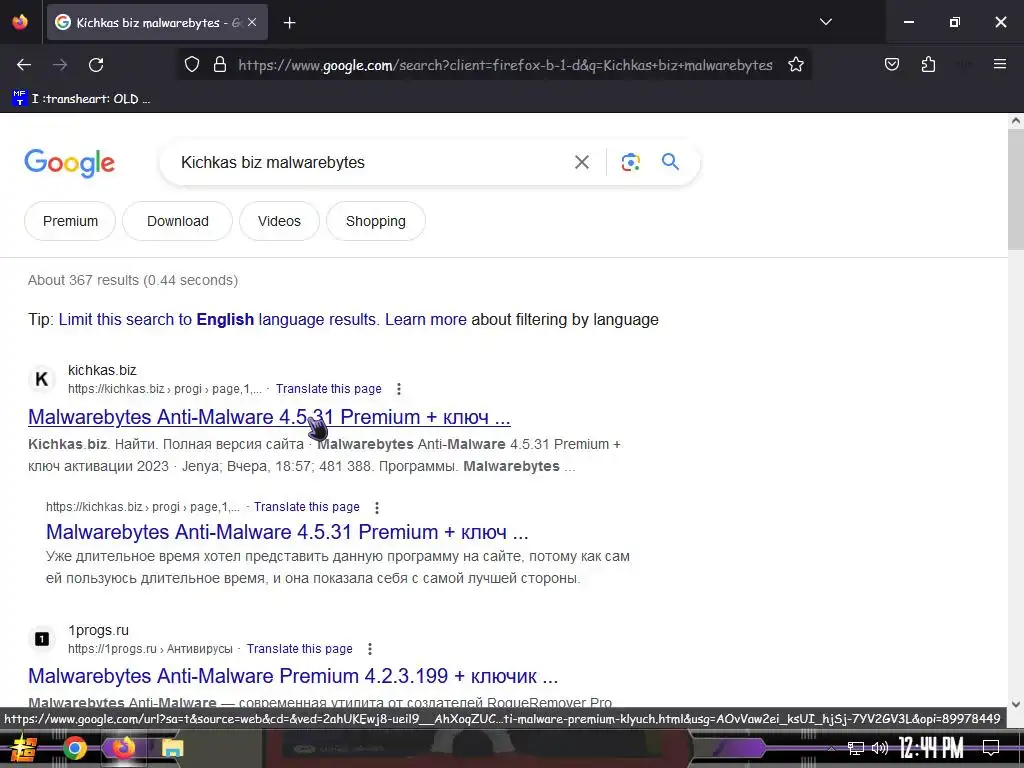Open the Firefox hamburger application menu
Screen dimensions: 1024x768
[x=1000, y=64]
